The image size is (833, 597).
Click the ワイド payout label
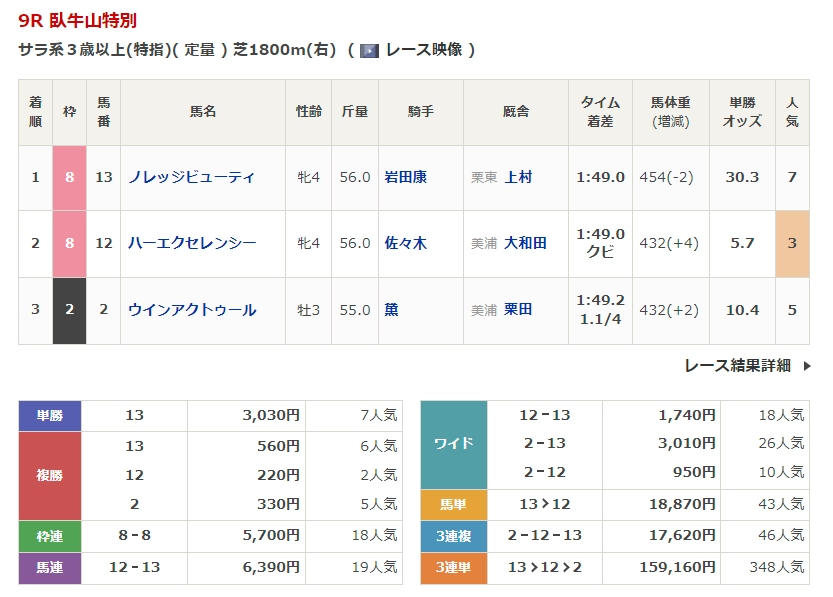454,444
